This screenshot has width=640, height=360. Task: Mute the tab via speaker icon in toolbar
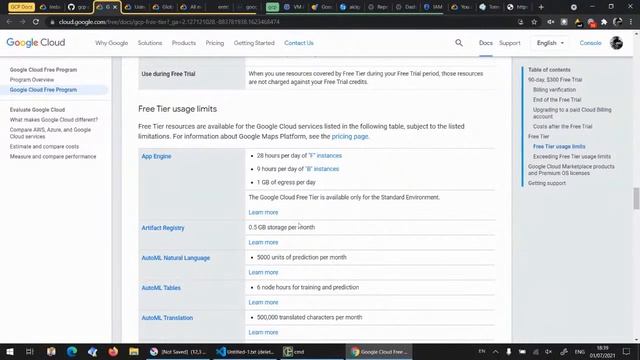pos(550,22)
